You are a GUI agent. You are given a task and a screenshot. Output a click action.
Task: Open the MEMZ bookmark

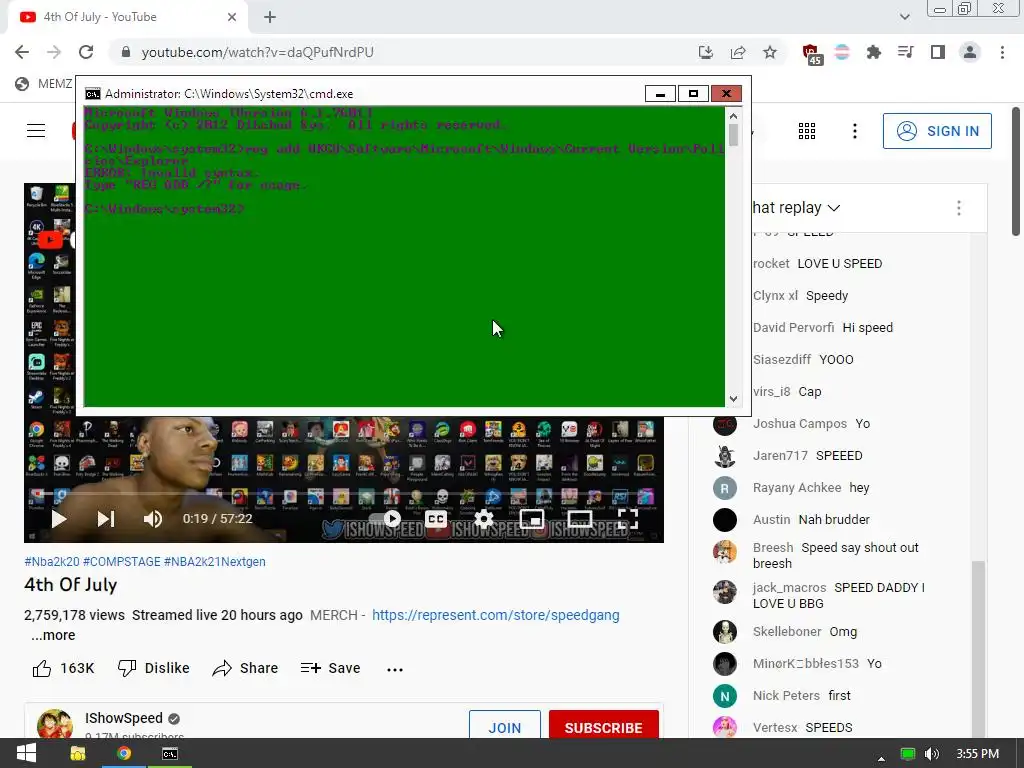click(44, 84)
